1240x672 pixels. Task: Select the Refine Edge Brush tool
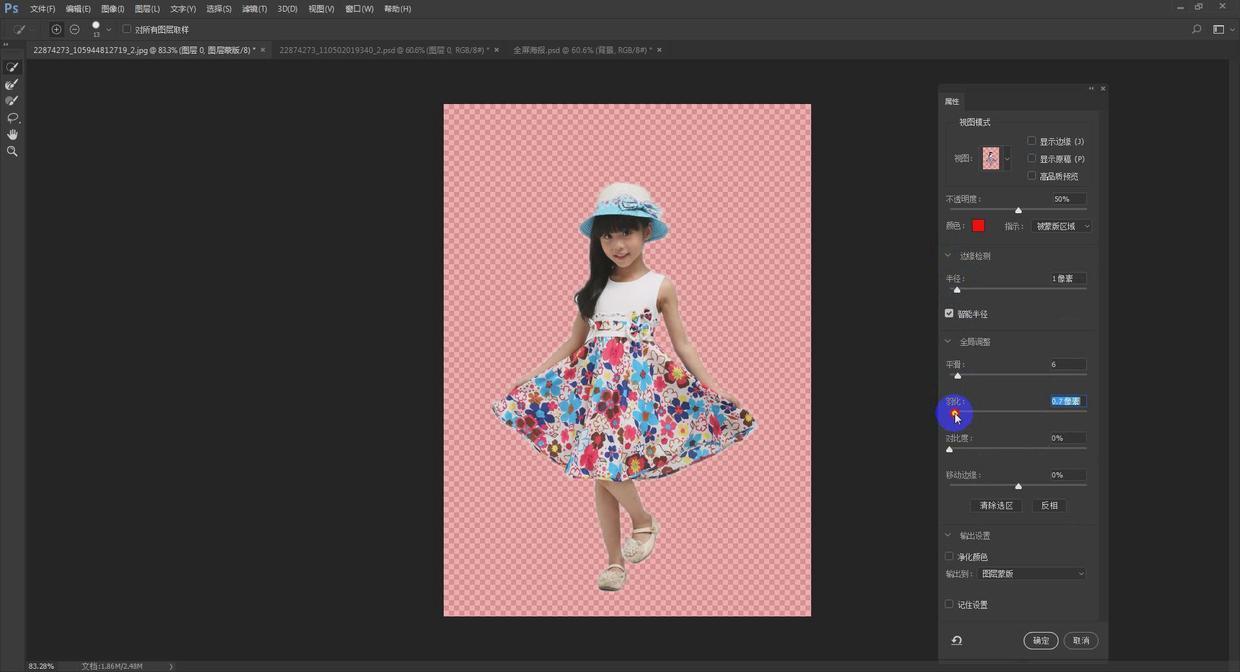tap(12, 84)
